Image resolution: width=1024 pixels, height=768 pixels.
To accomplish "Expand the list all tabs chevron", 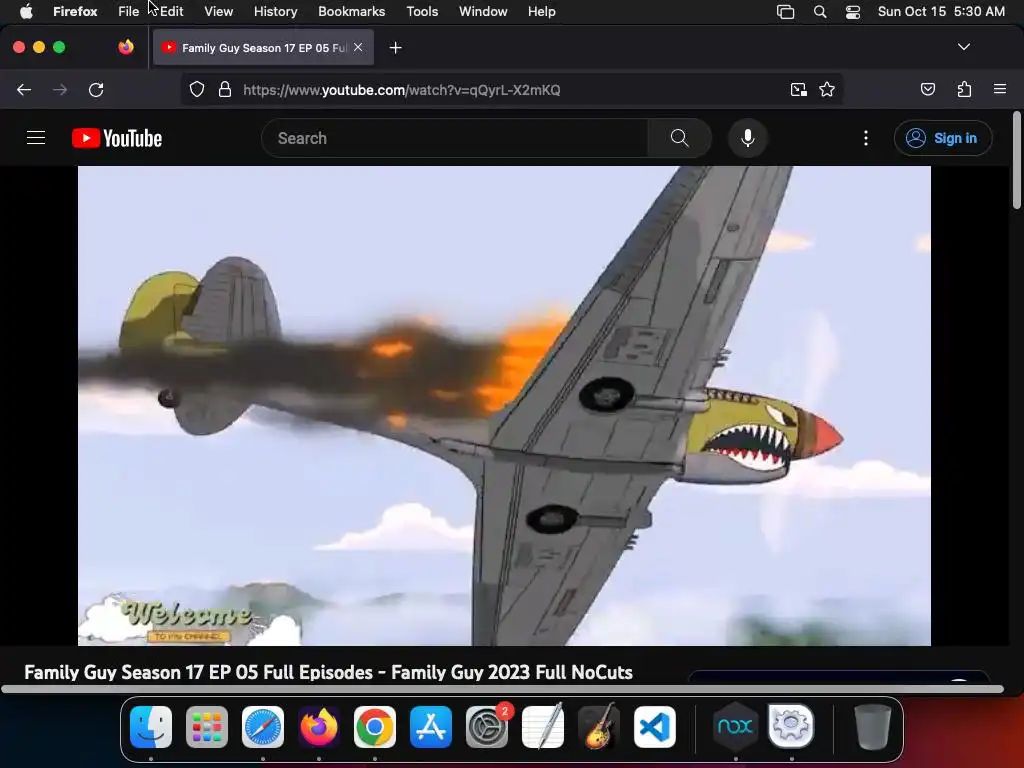I will click(964, 47).
